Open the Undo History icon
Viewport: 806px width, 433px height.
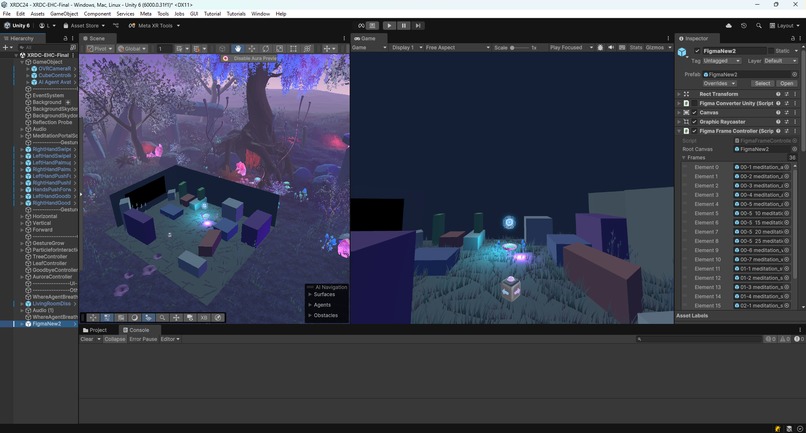pos(744,25)
